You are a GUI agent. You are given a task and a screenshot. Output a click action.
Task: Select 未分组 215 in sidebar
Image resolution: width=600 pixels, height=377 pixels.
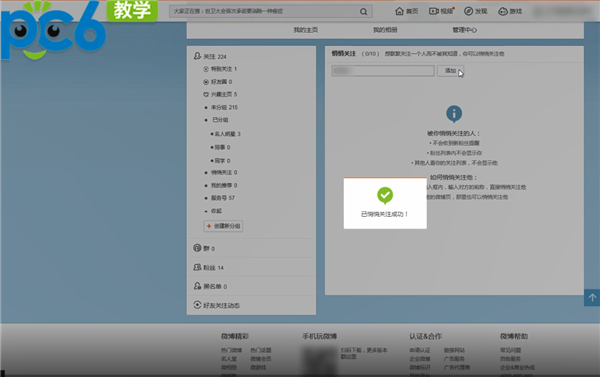(224, 108)
